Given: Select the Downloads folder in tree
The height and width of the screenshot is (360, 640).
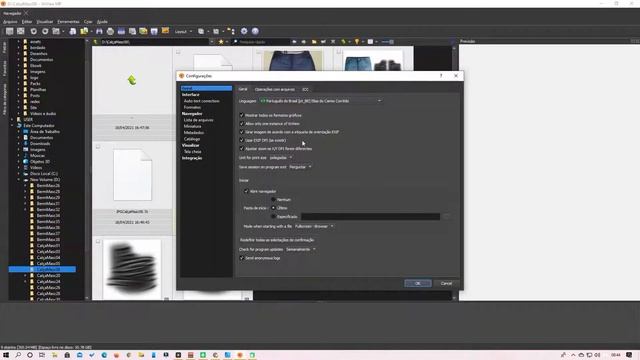Looking at the screenshot, I should click(40, 144).
